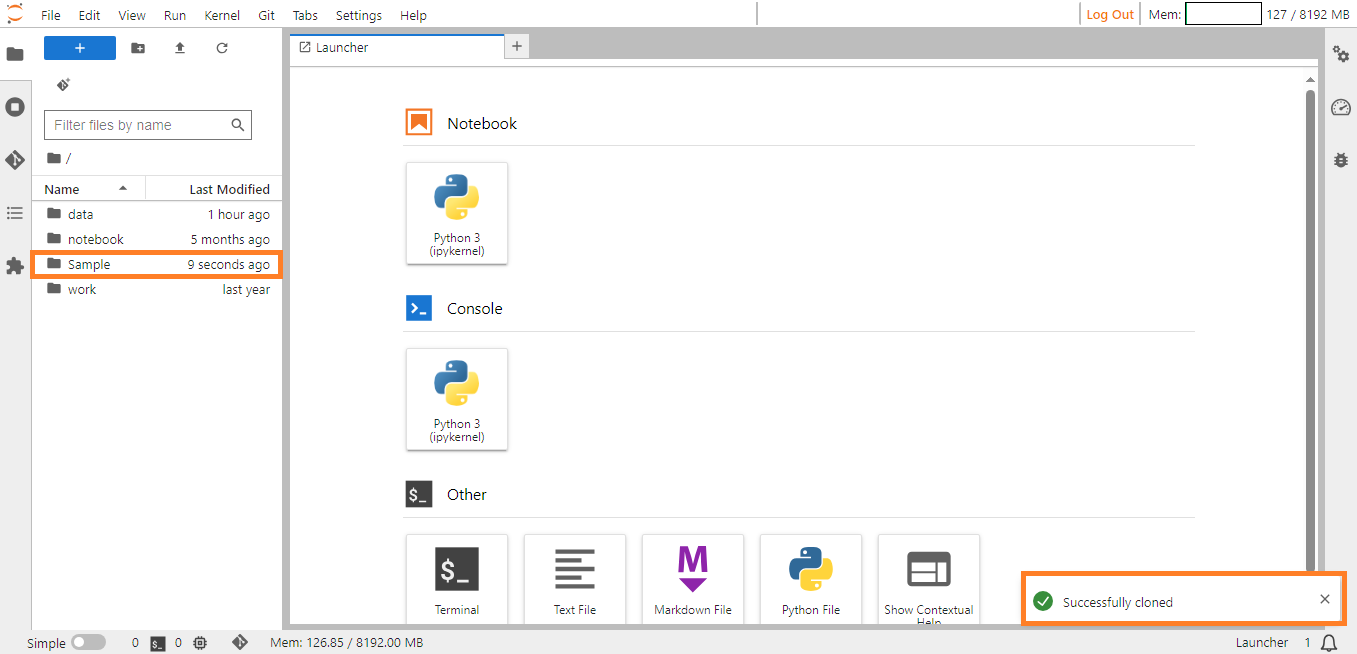Toggle Simple interface mode switch
1357x654 pixels.
click(x=88, y=643)
